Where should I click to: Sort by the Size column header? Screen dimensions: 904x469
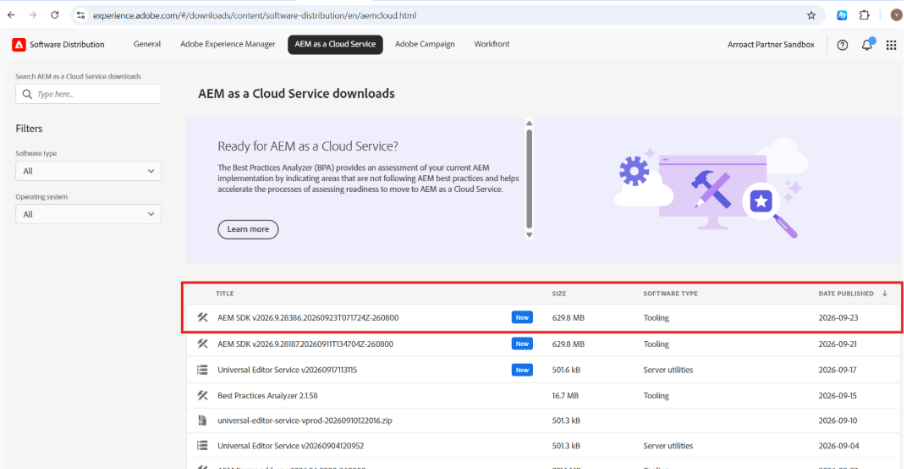point(559,294)
